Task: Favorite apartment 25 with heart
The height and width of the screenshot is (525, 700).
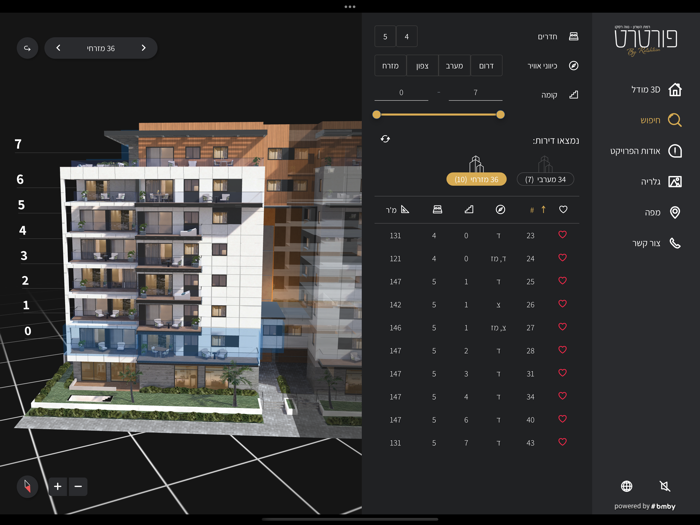Action: click(x=562, y=281)
